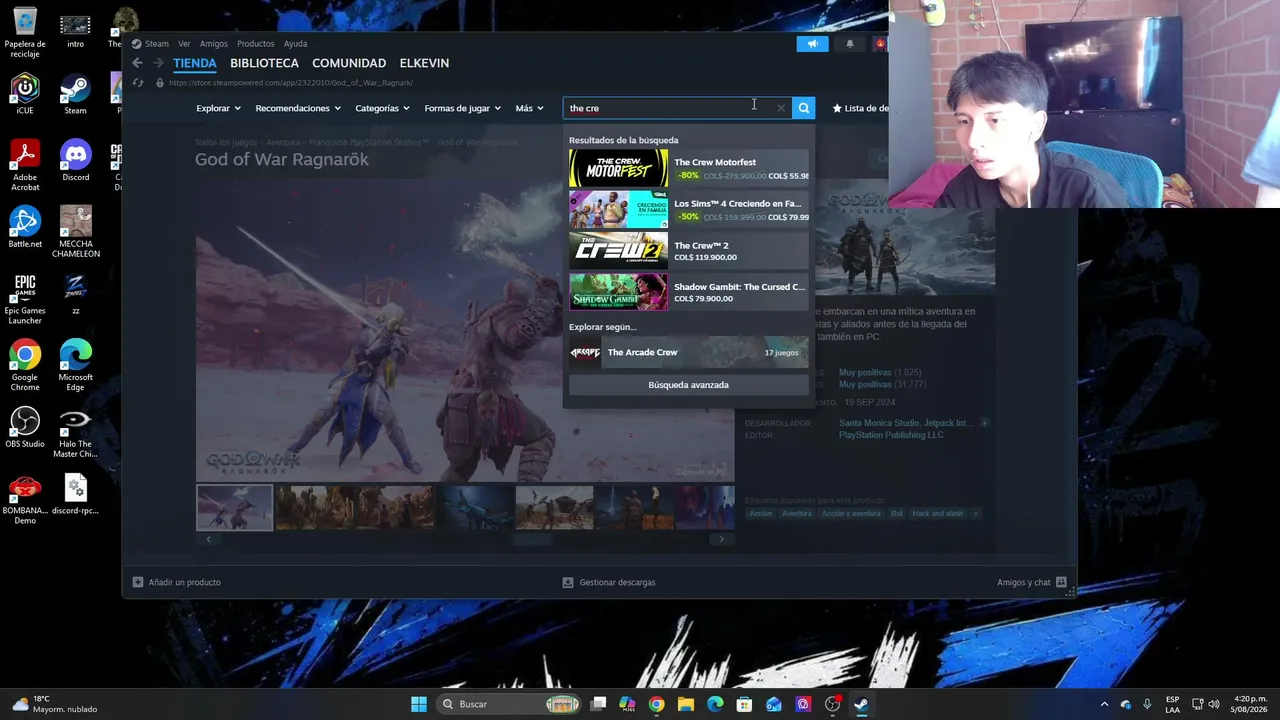Open the Productos menu
Screen dimensions: 1280x720
click(x=255, y=44)
